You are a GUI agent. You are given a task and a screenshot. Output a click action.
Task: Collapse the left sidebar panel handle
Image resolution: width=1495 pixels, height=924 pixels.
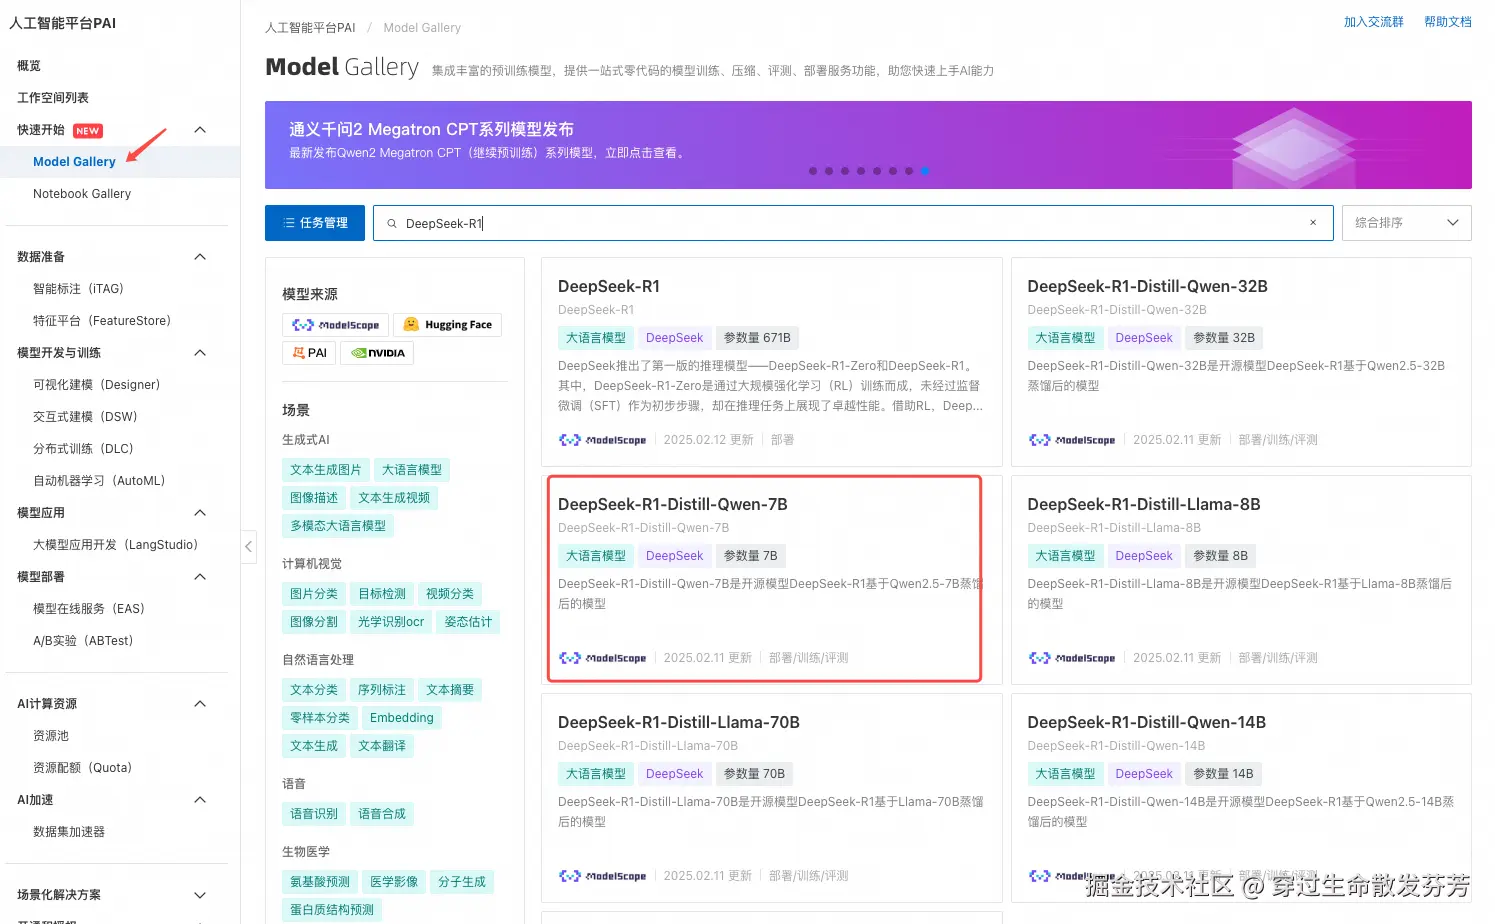tap(249, 546)
